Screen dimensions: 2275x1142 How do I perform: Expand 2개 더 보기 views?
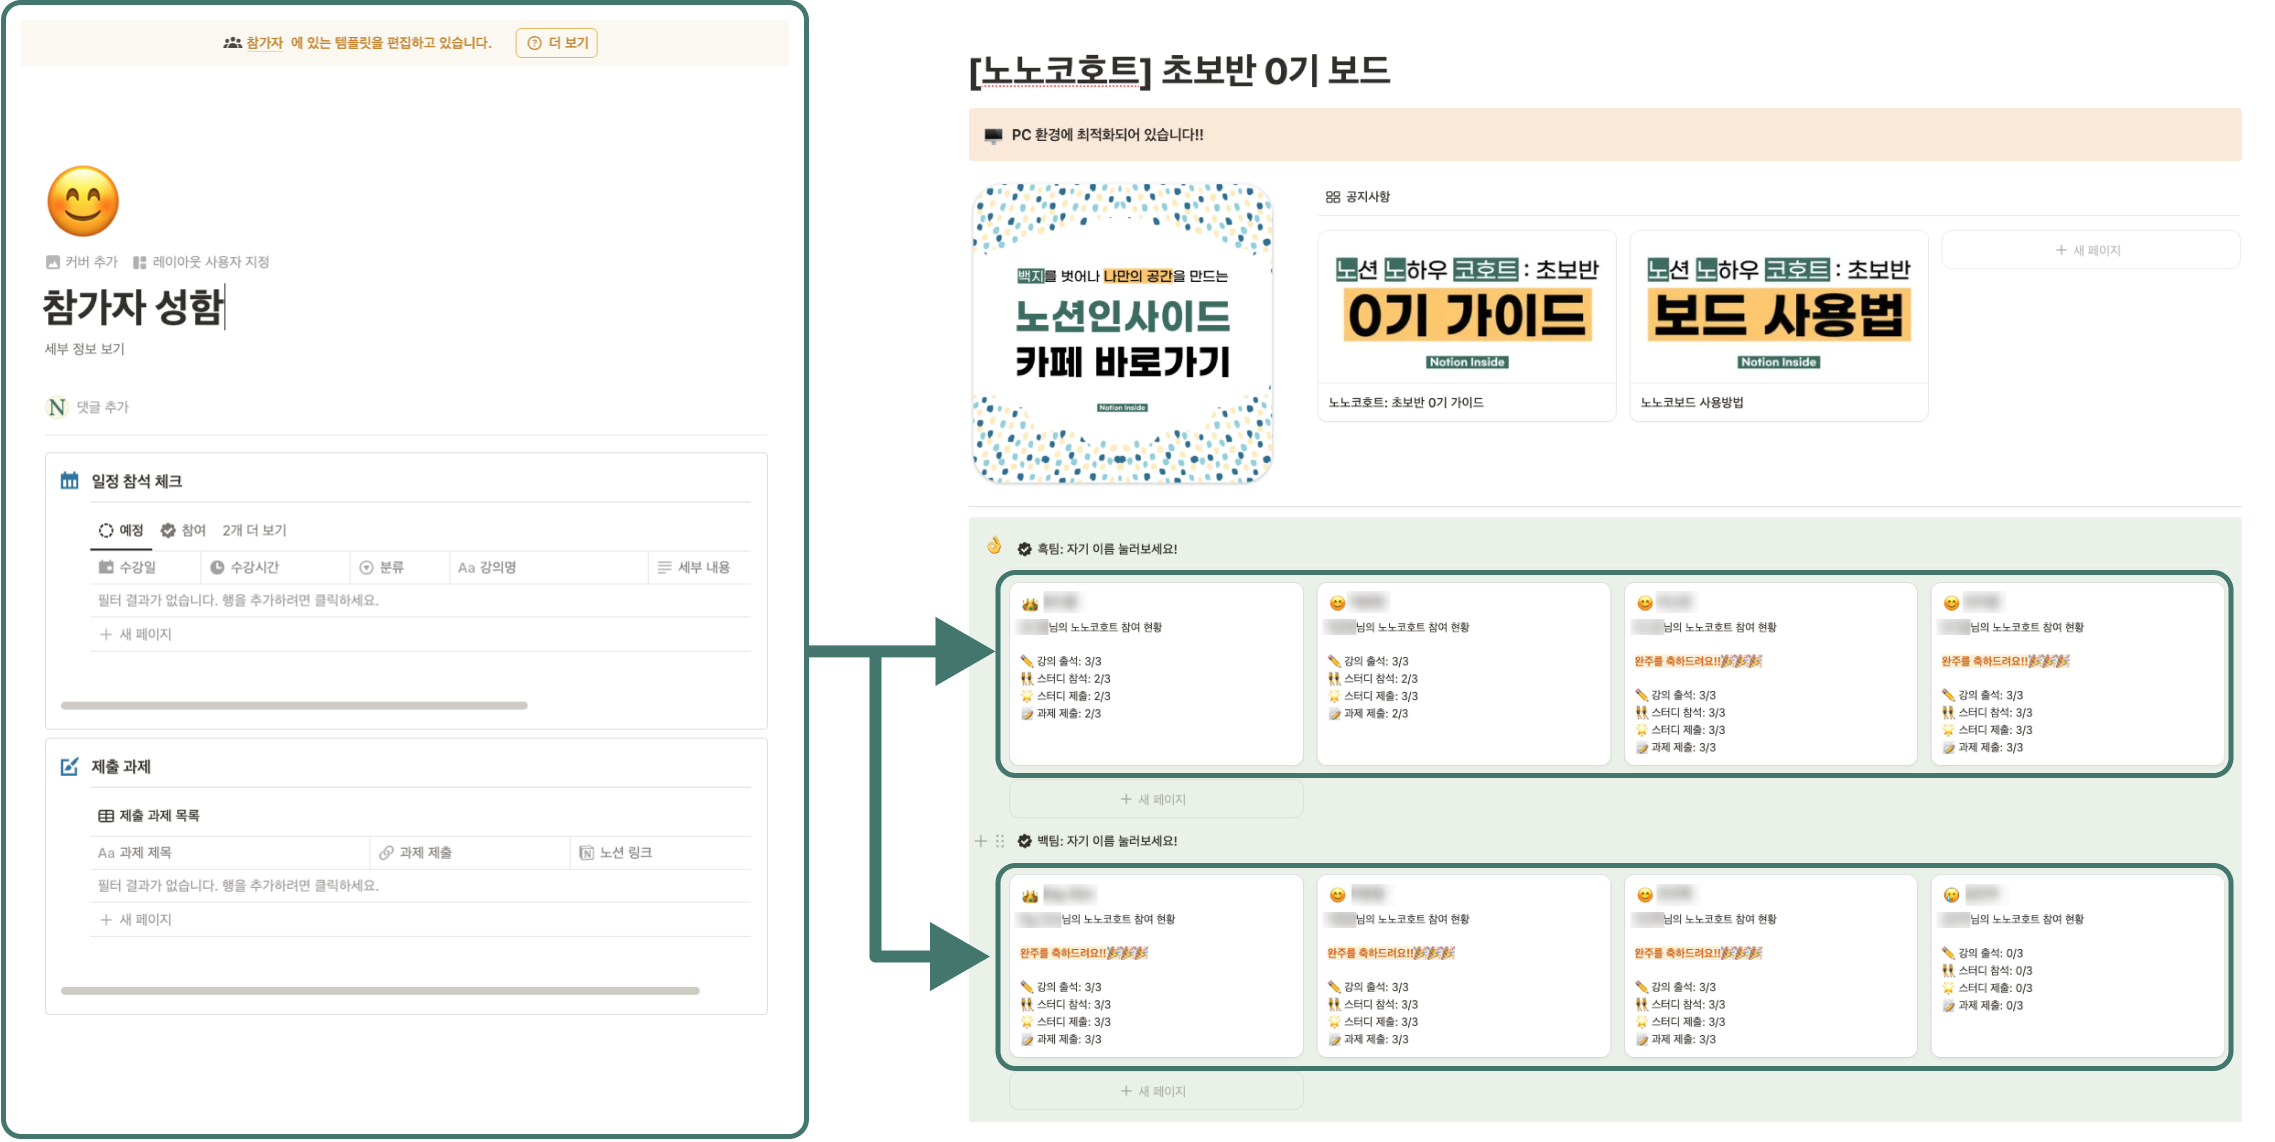pyautogui.click(x=254, y=530)
